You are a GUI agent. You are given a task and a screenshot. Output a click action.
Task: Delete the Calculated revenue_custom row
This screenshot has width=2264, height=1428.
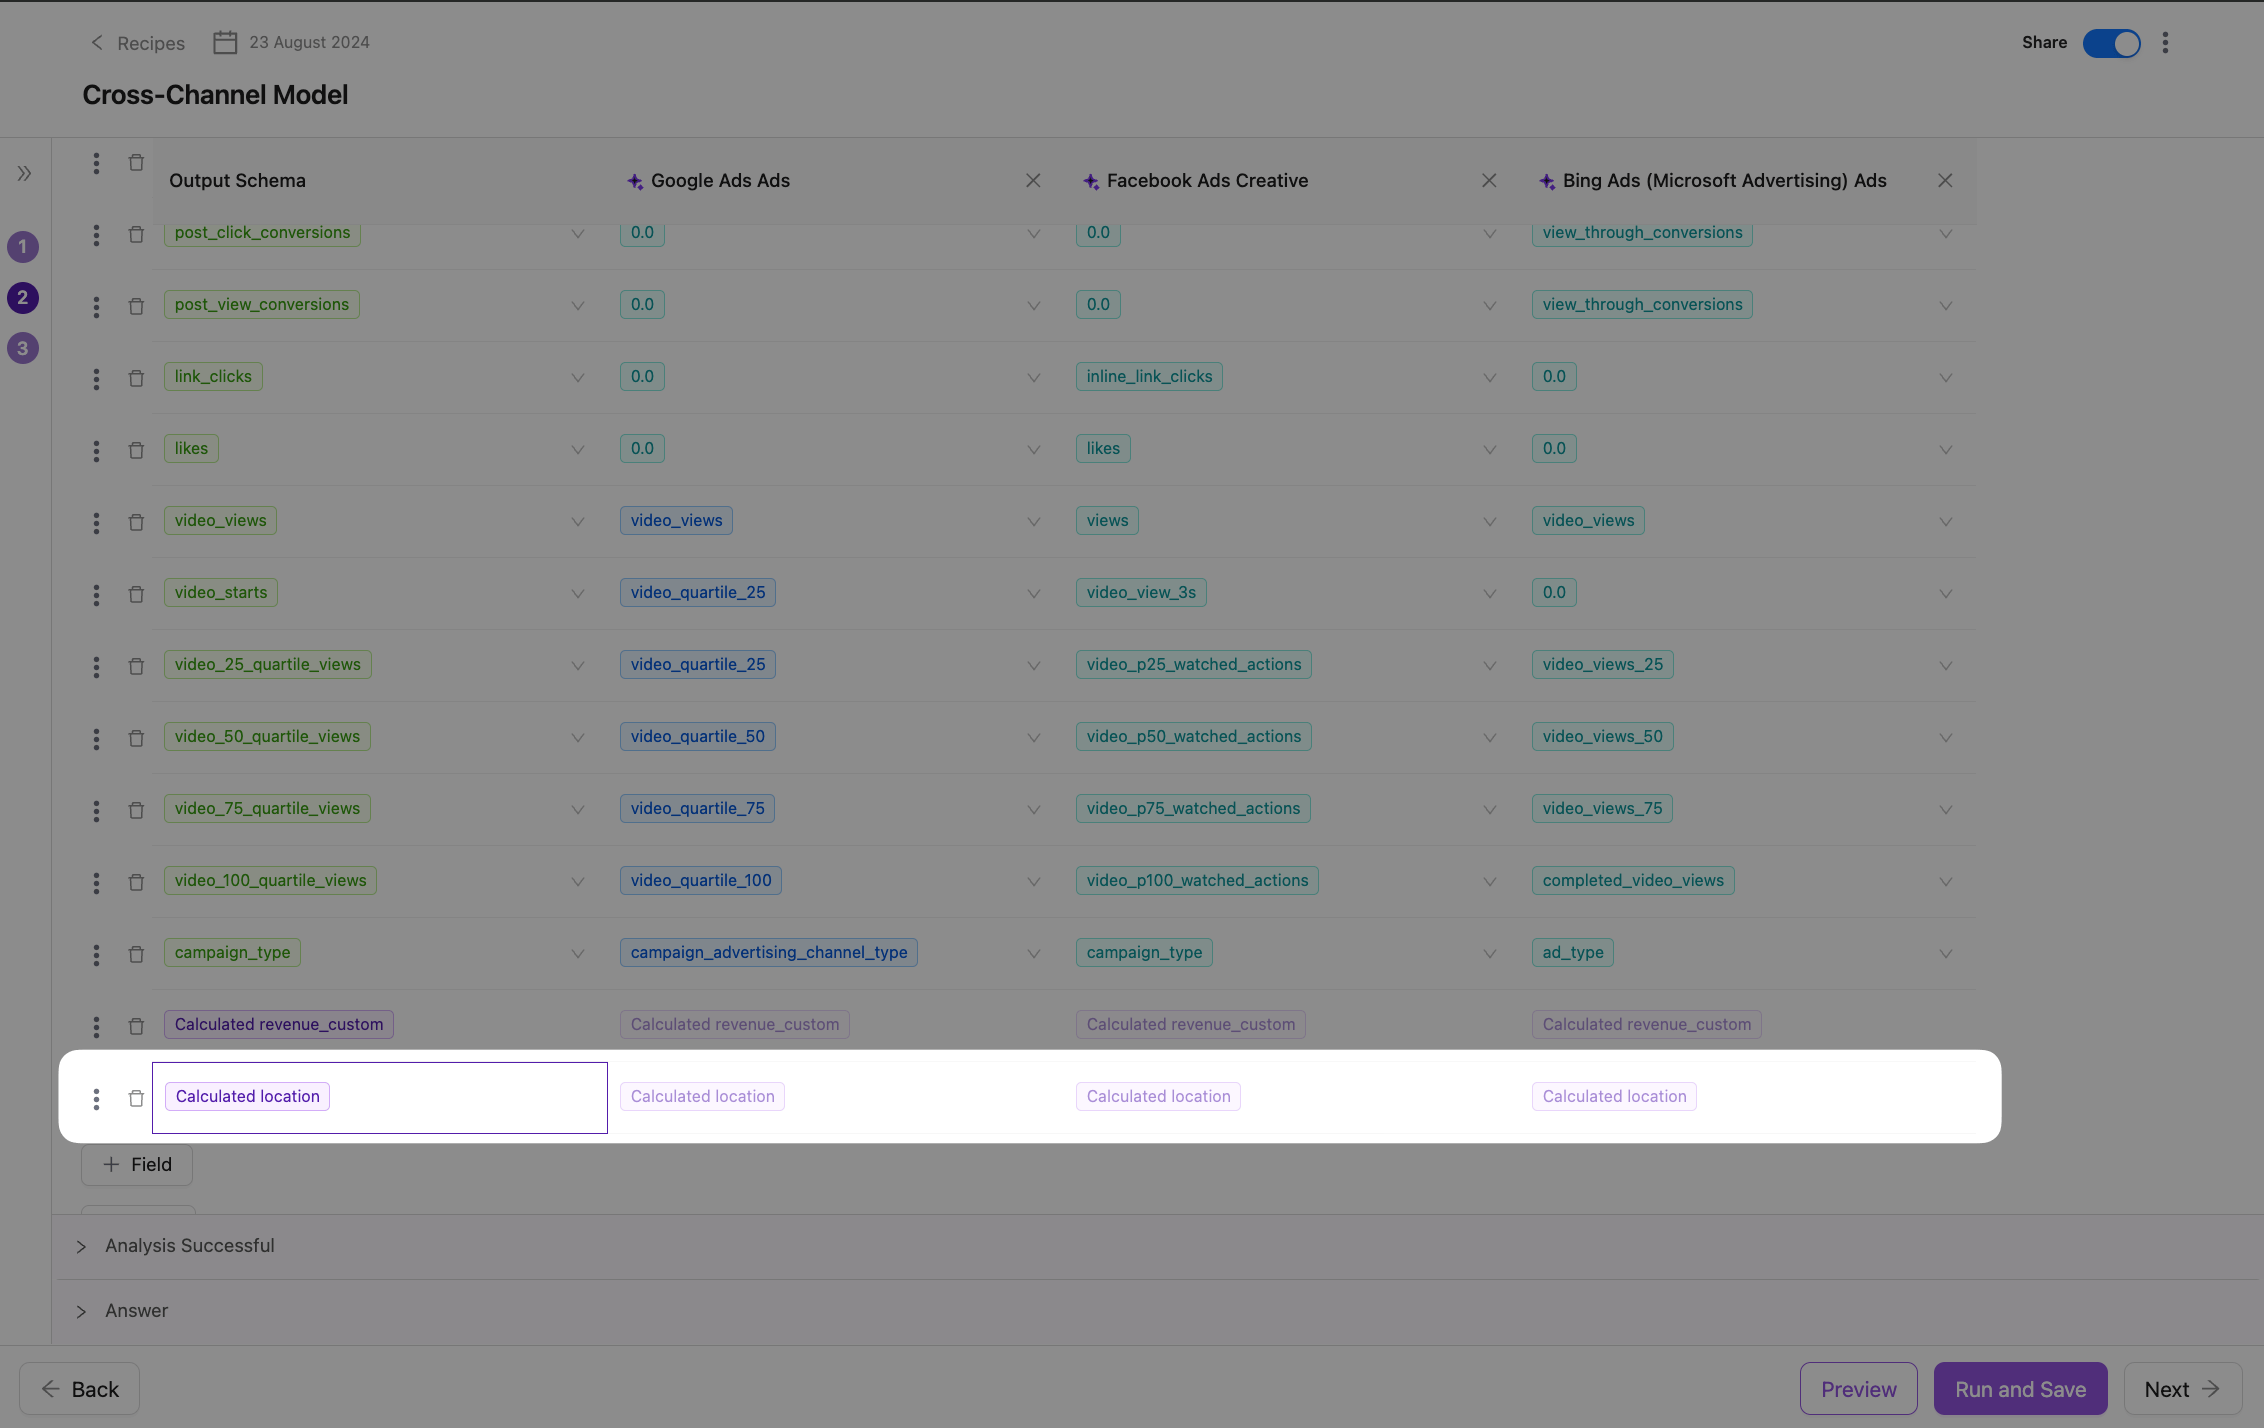pos(136,1026)
